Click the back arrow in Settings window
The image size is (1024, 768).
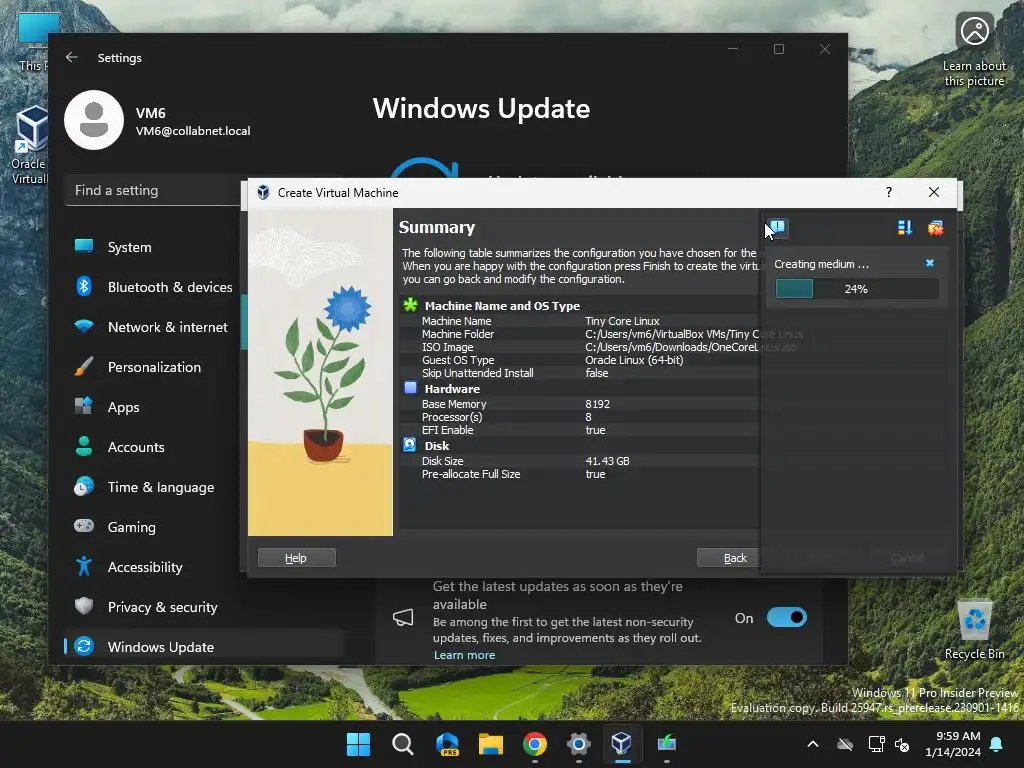pyautogui.click(x=72, y=57)
